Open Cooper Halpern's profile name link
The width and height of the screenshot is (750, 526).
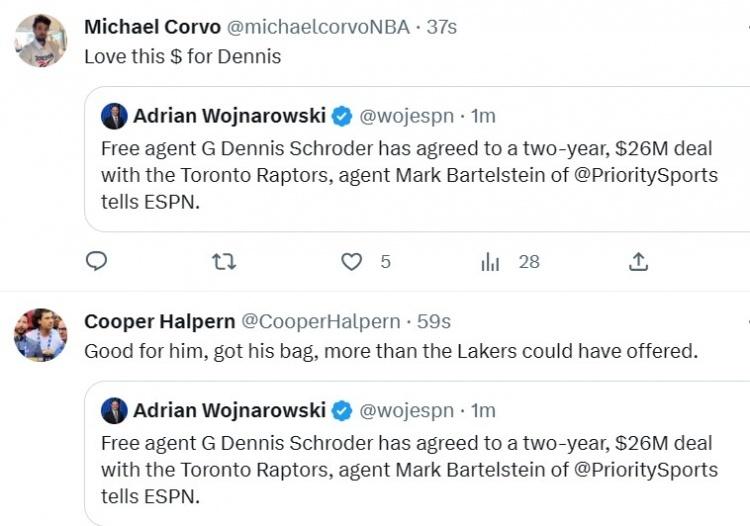(160, 321)
